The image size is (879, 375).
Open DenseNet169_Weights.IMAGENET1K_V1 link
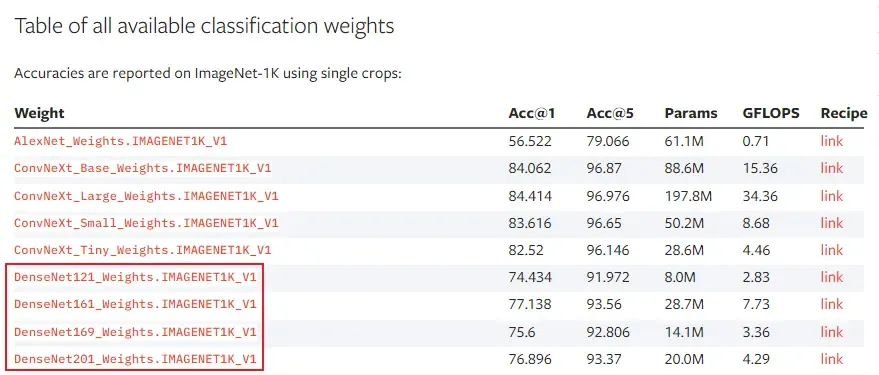(x=135, y=332)
